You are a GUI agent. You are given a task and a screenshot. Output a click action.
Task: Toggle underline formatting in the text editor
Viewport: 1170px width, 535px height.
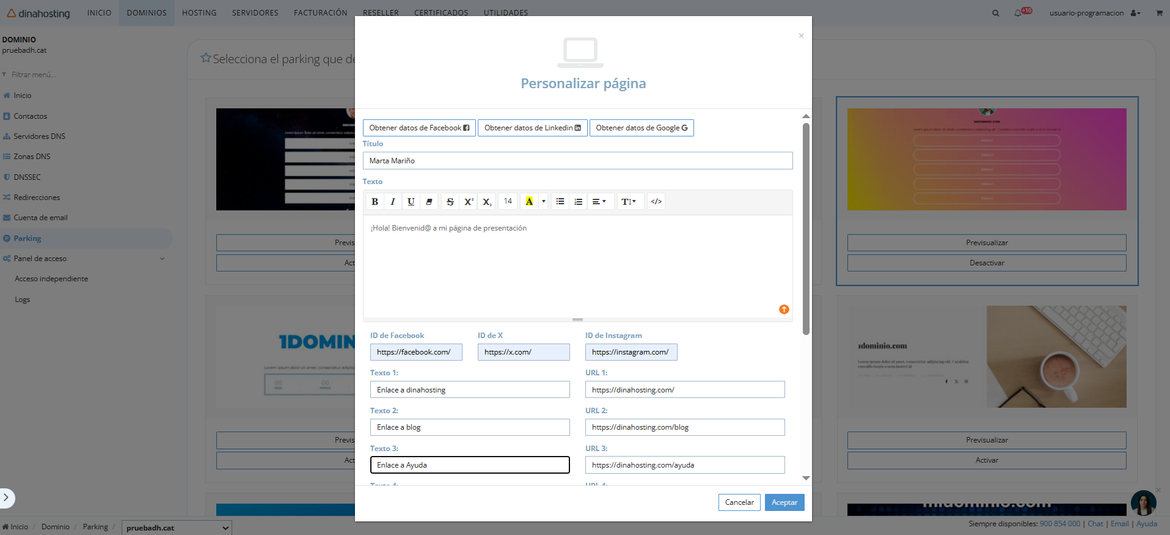click(x=411, y=201)
